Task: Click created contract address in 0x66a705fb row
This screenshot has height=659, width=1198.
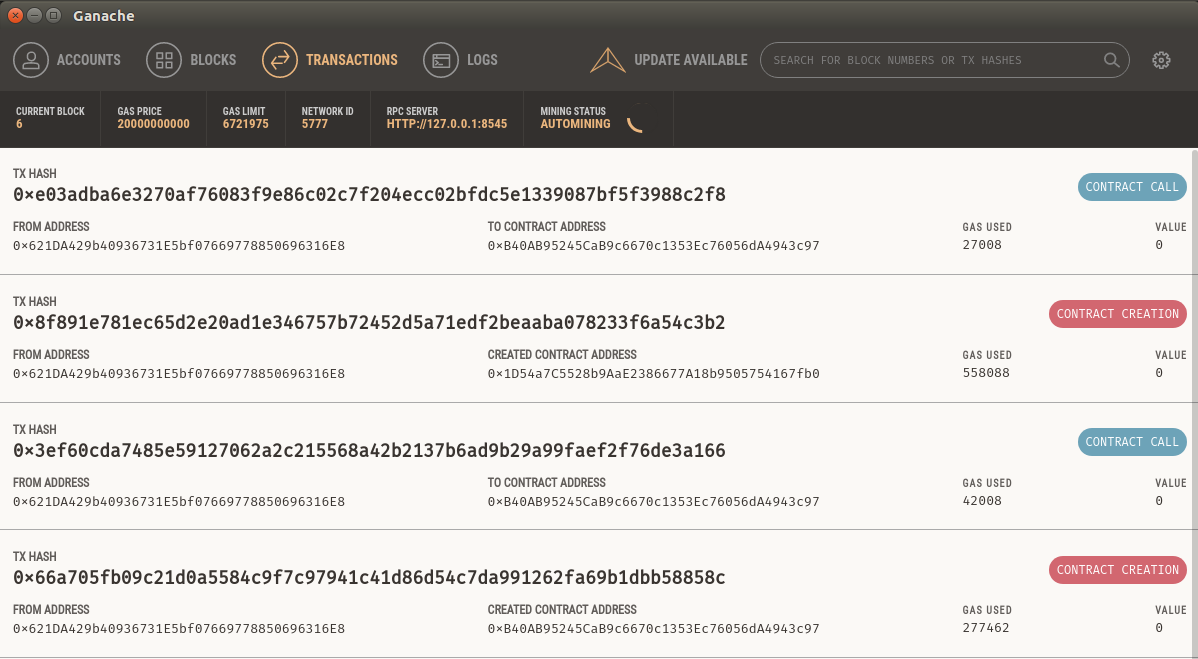Action: (x=653, y=629)
